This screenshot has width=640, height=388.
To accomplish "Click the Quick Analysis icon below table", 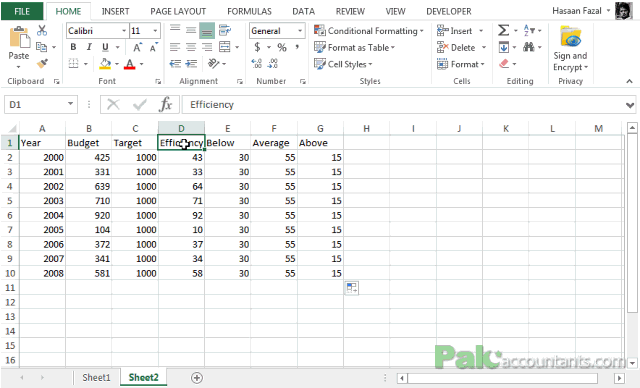I will pos(351,288).
